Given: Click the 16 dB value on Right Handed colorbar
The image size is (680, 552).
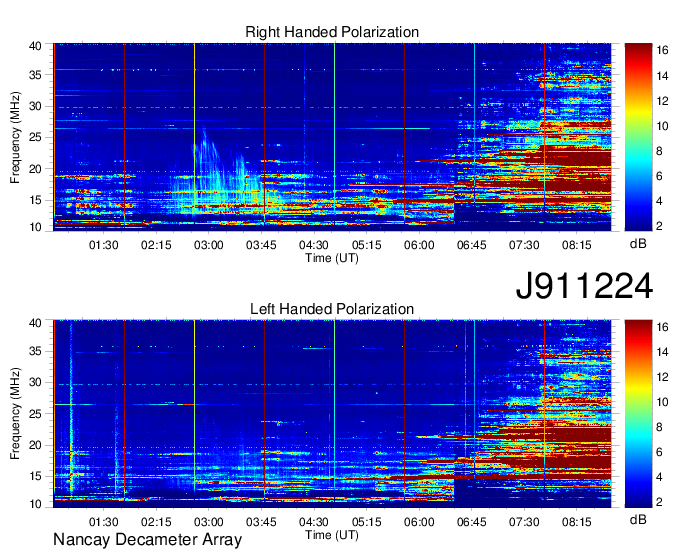Looking at the screenshot, I should (x=662, y=50).
